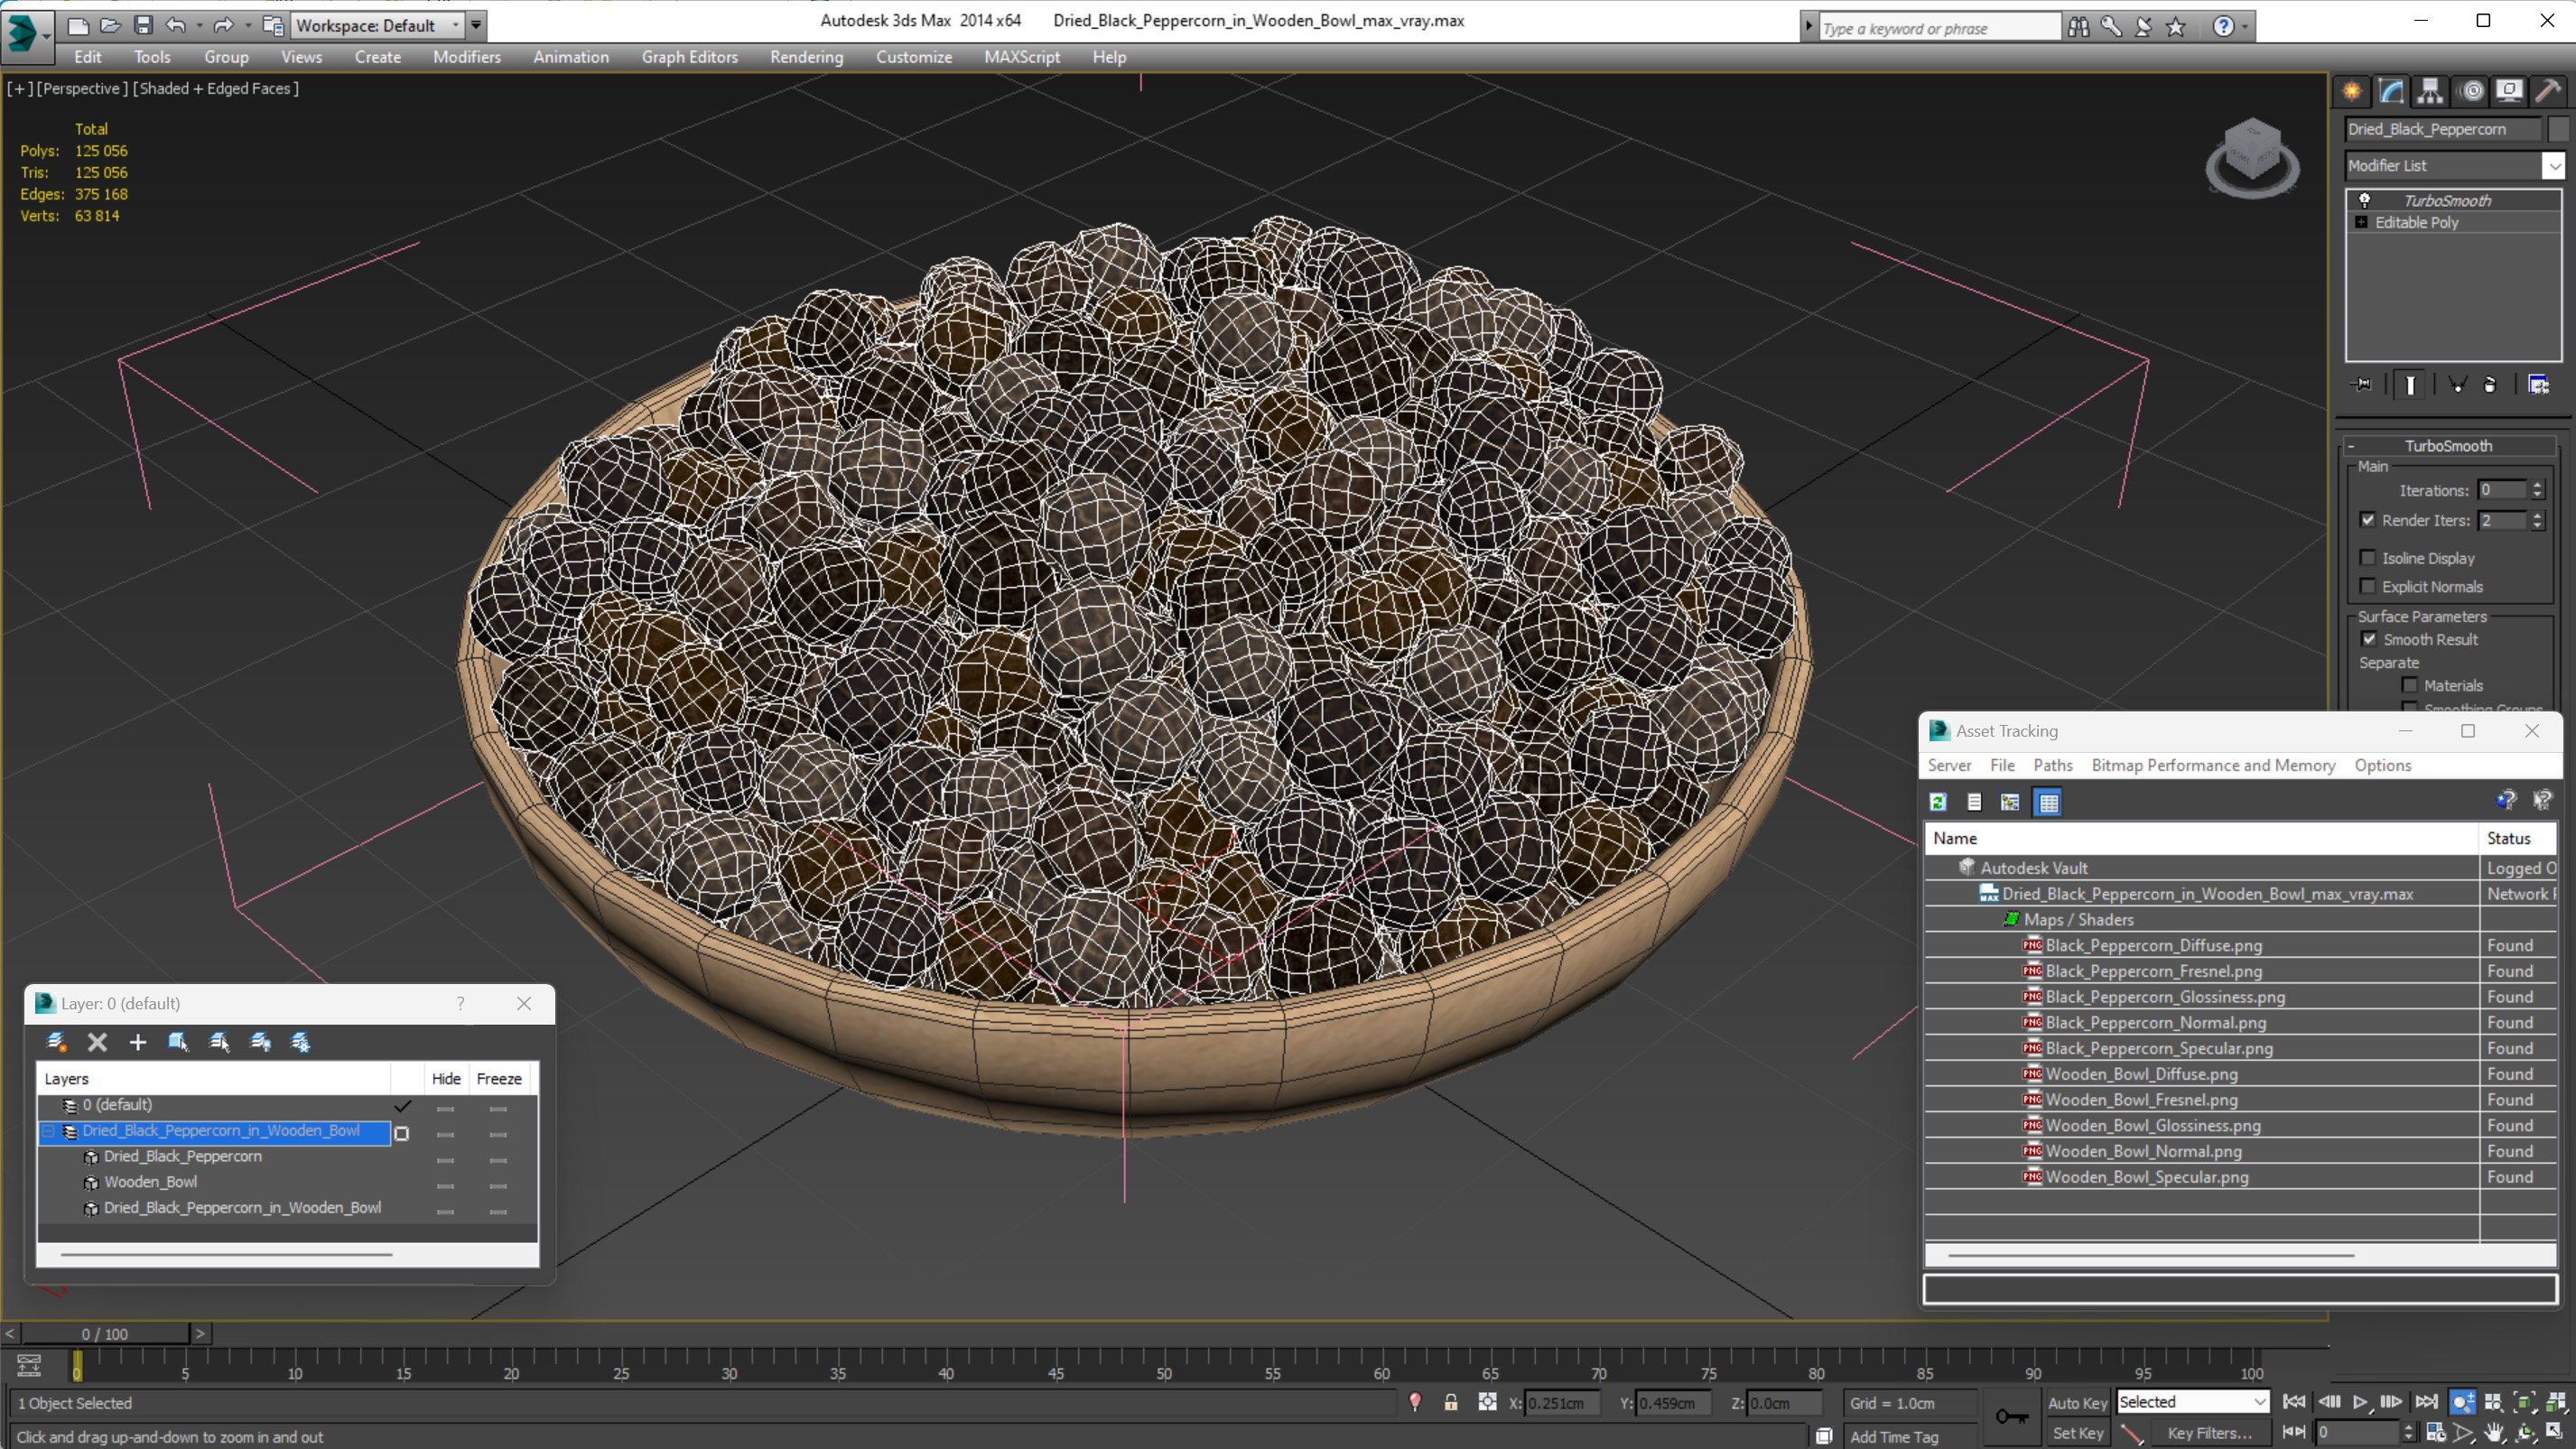Open the Graph Editors menu
2576x1449 pixels.
click(689, 57)
